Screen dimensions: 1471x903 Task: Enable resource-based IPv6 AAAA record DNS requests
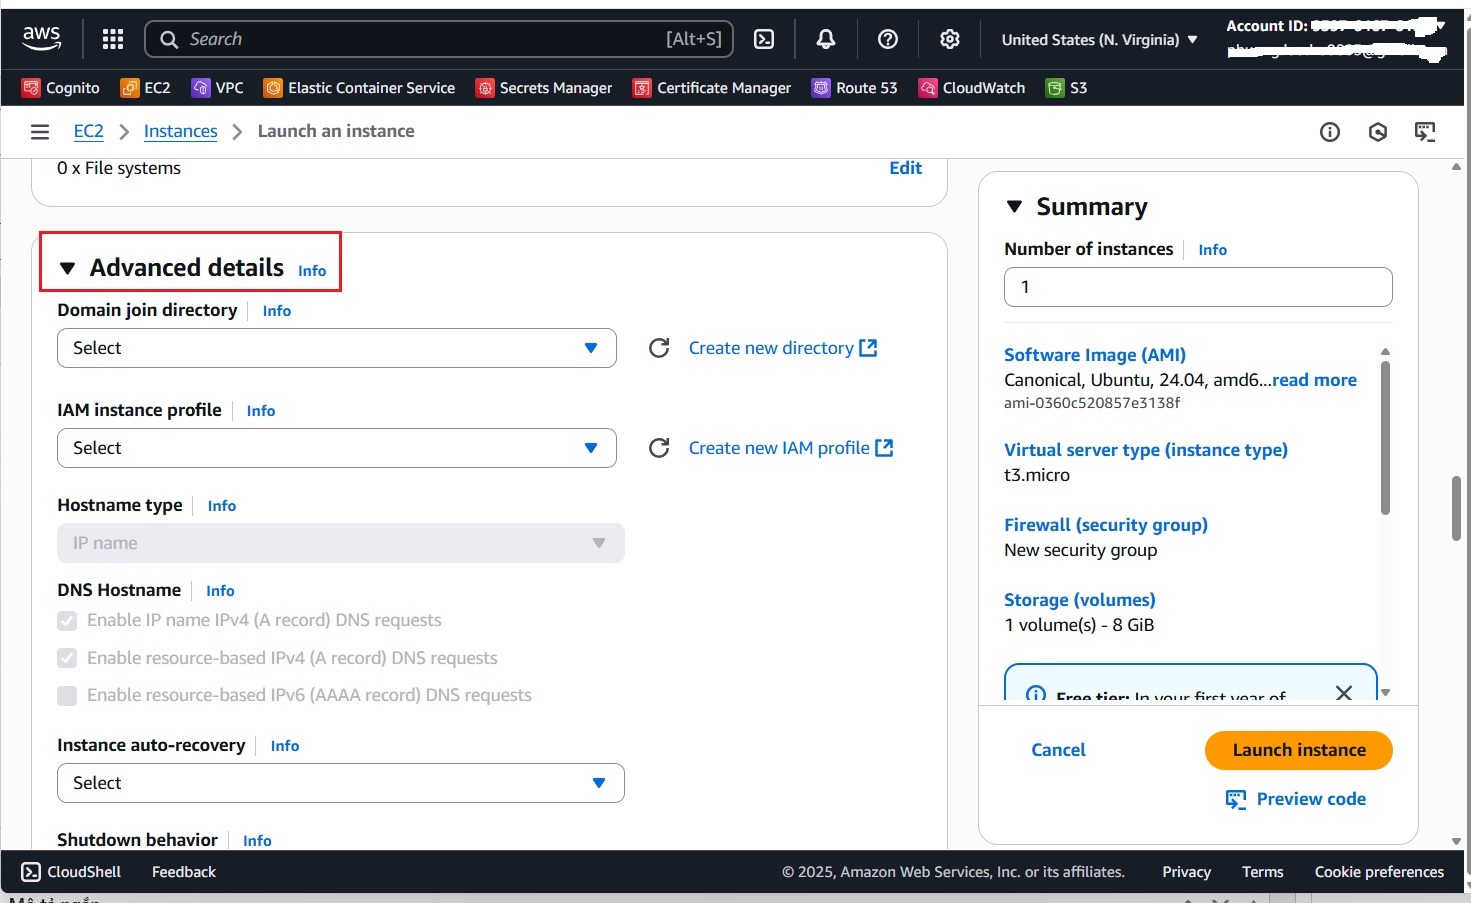[66, 695]
